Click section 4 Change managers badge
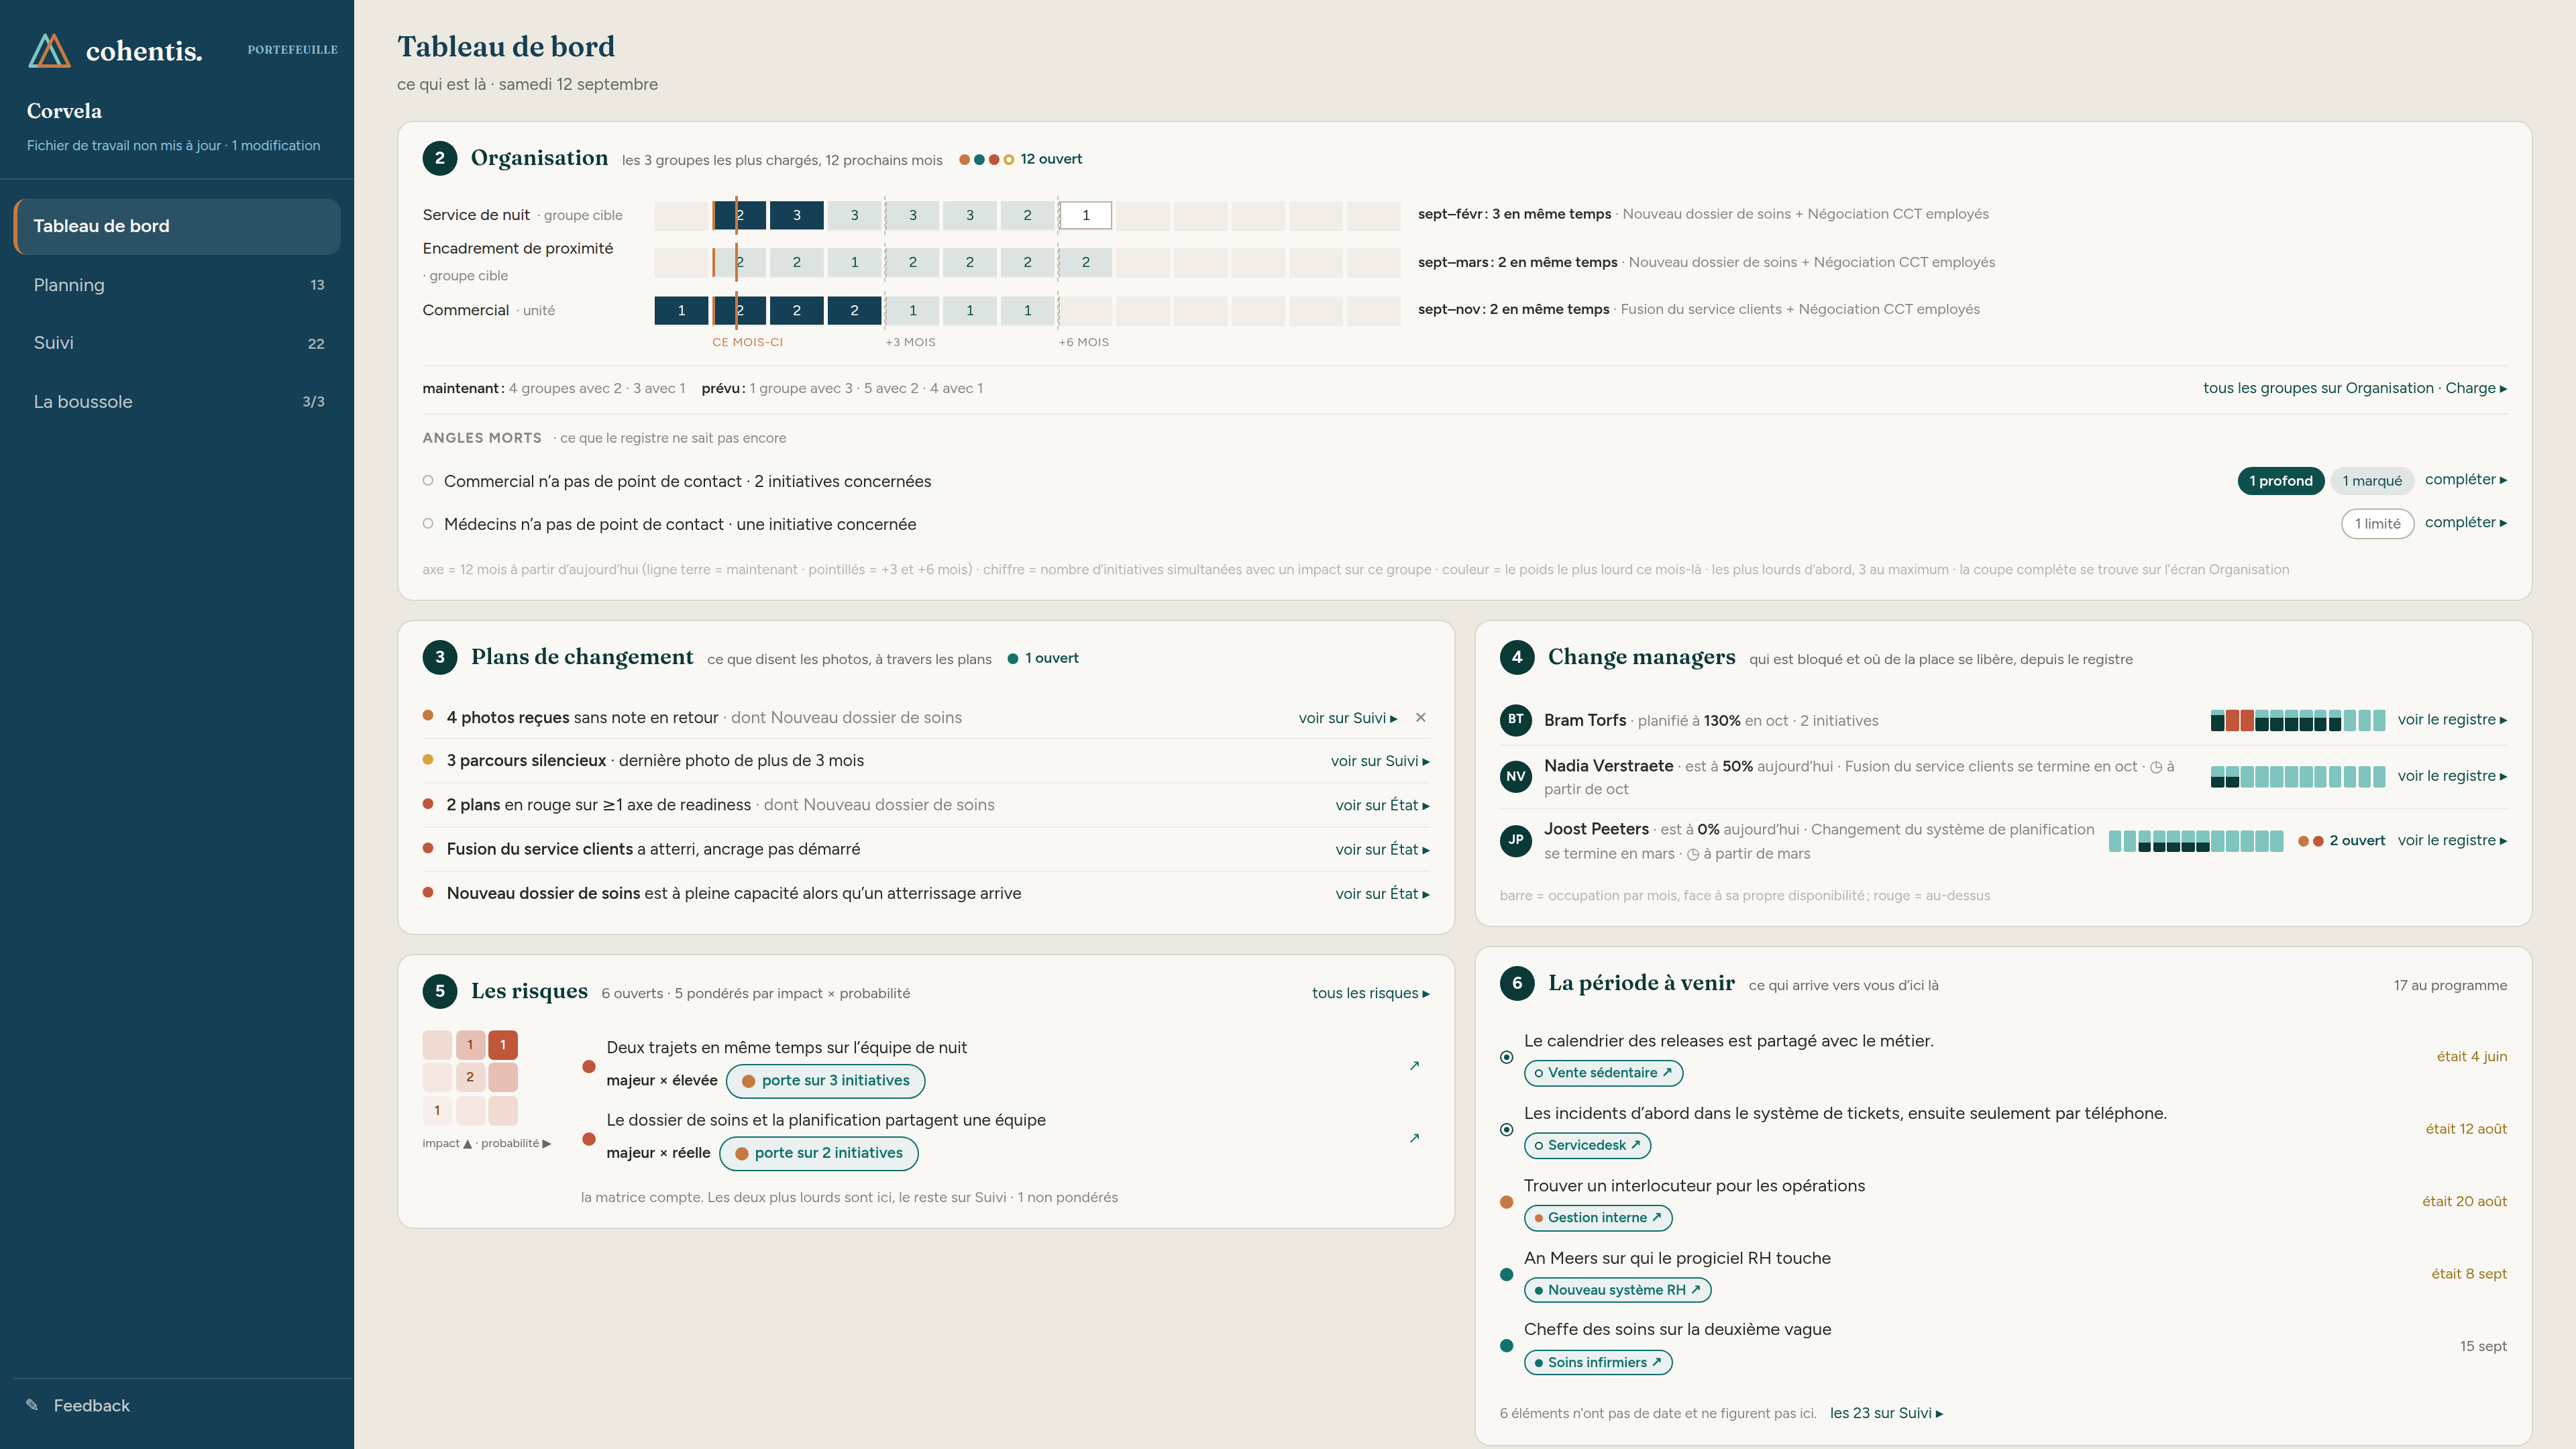 tap(1517, 657)
